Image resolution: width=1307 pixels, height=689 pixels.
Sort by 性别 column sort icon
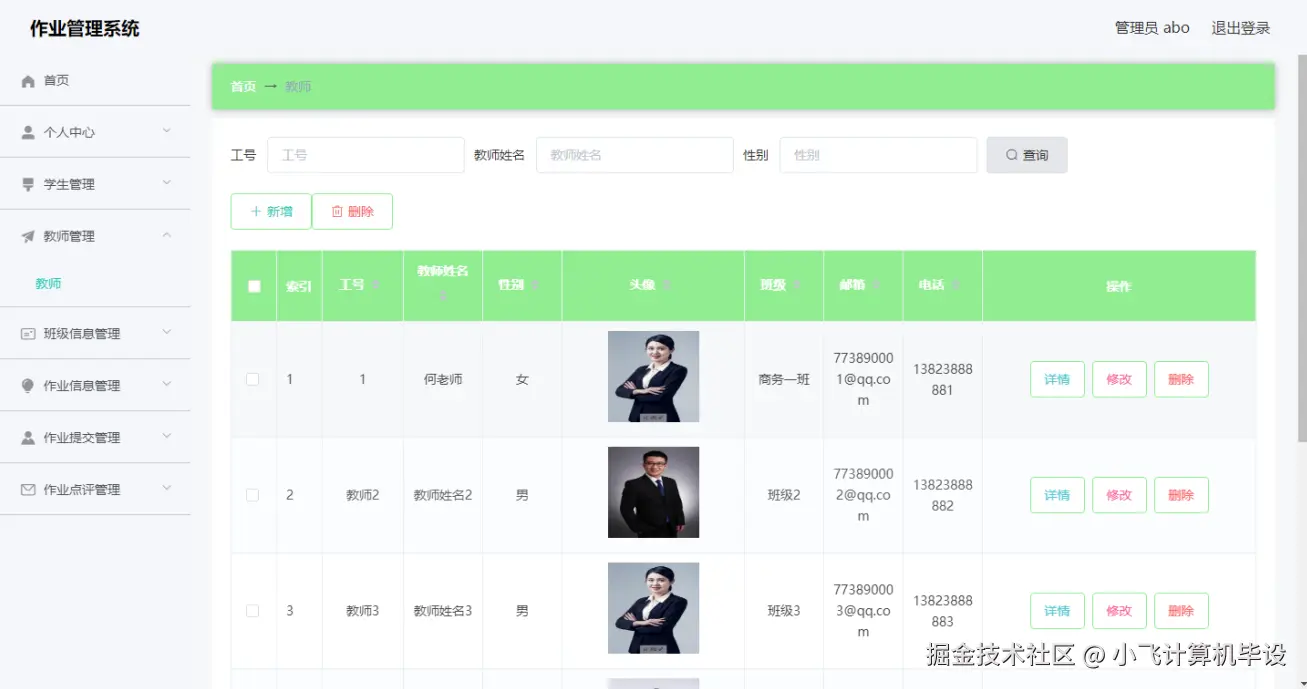[536, 286]
